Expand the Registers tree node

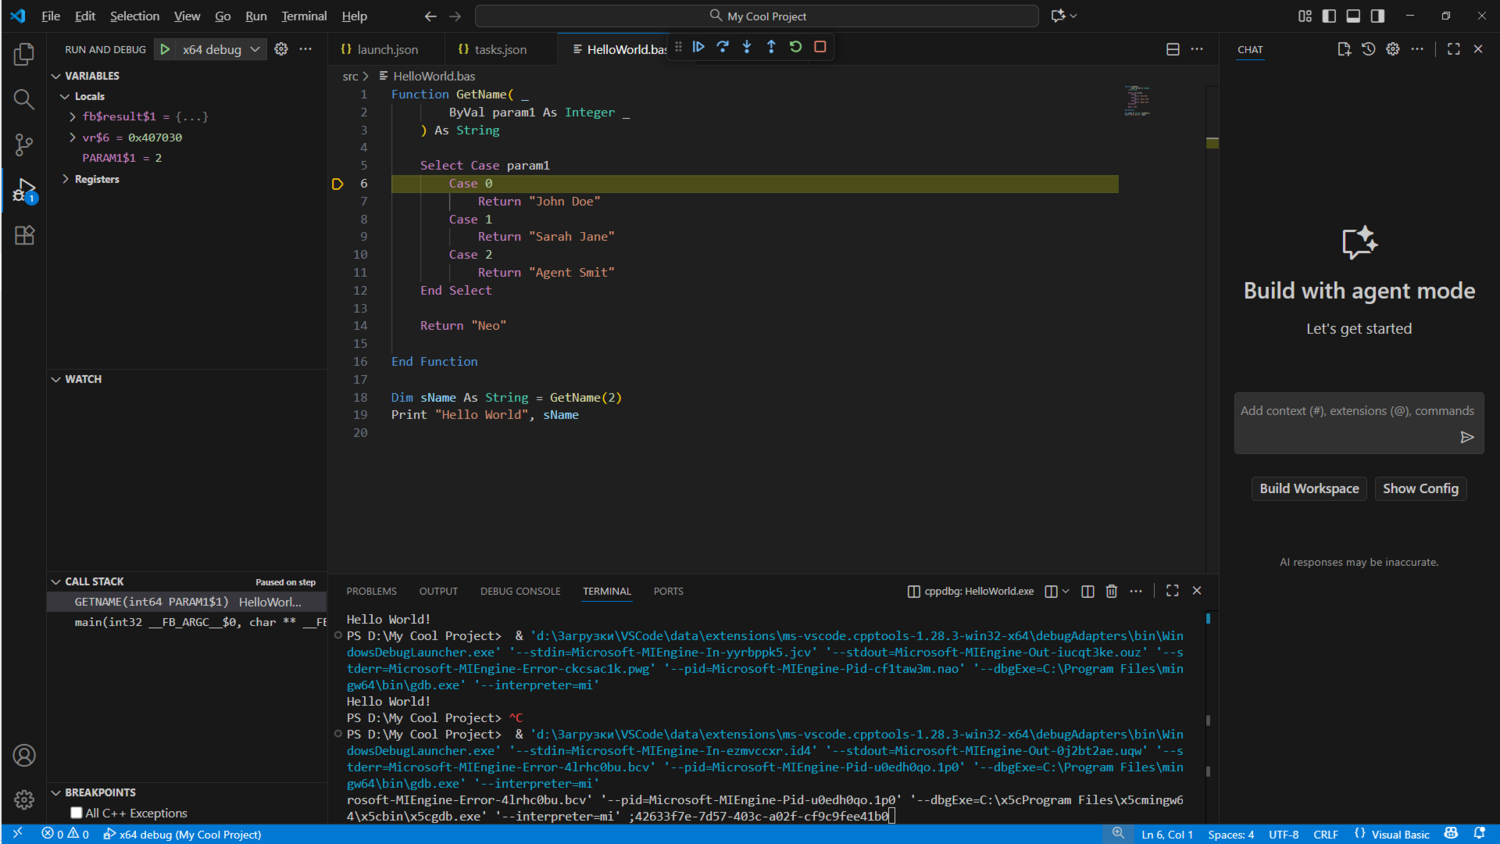tap(66, 179)
